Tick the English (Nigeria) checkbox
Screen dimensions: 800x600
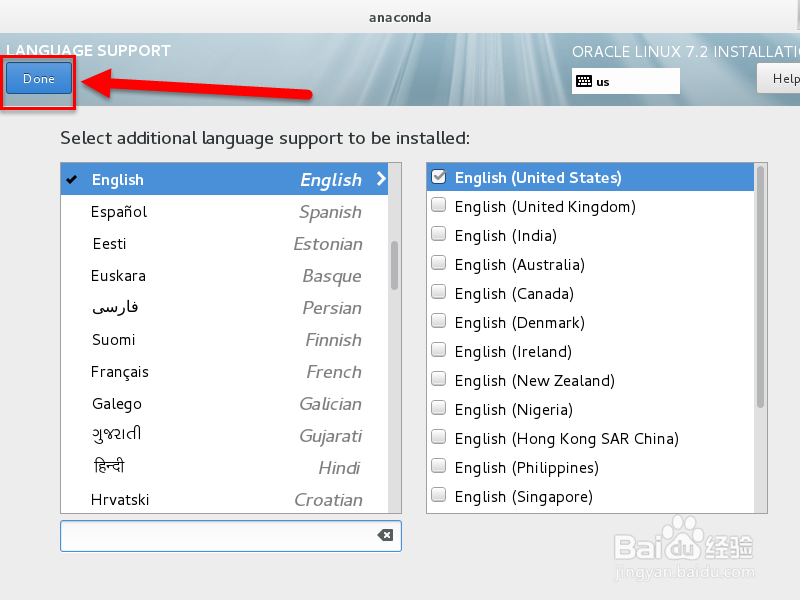[438, 408]
